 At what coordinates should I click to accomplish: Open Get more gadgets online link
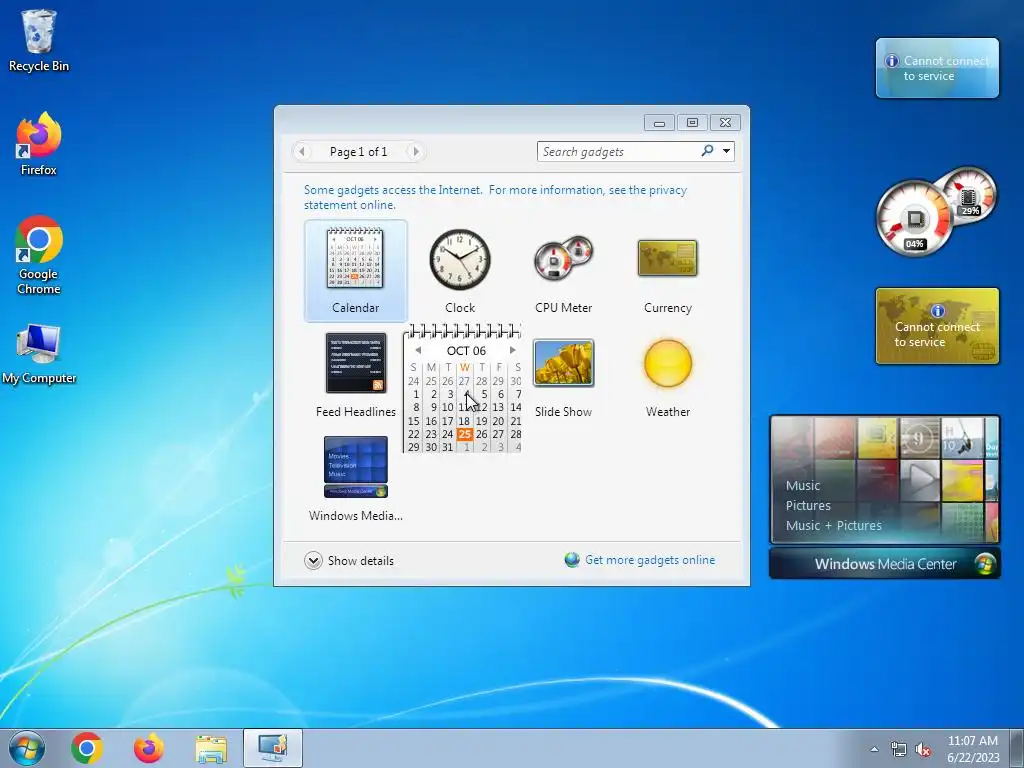tap(650, 560)
